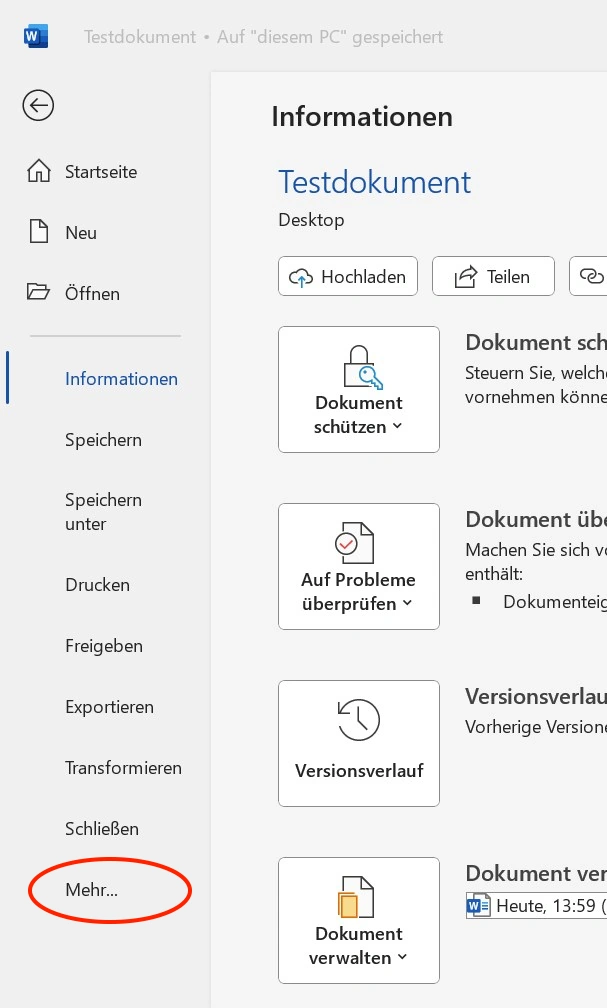
Task: Click the back arrow icon
Action: point(38,105)
